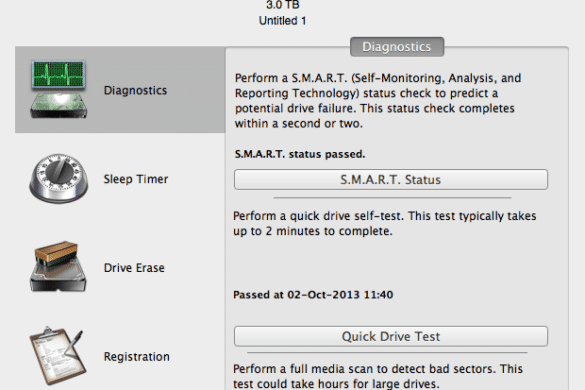The width and height of the screenshot is (585, 390).
Task: Click the separator line under Quick Drive Test
Action: coord(387,352)
